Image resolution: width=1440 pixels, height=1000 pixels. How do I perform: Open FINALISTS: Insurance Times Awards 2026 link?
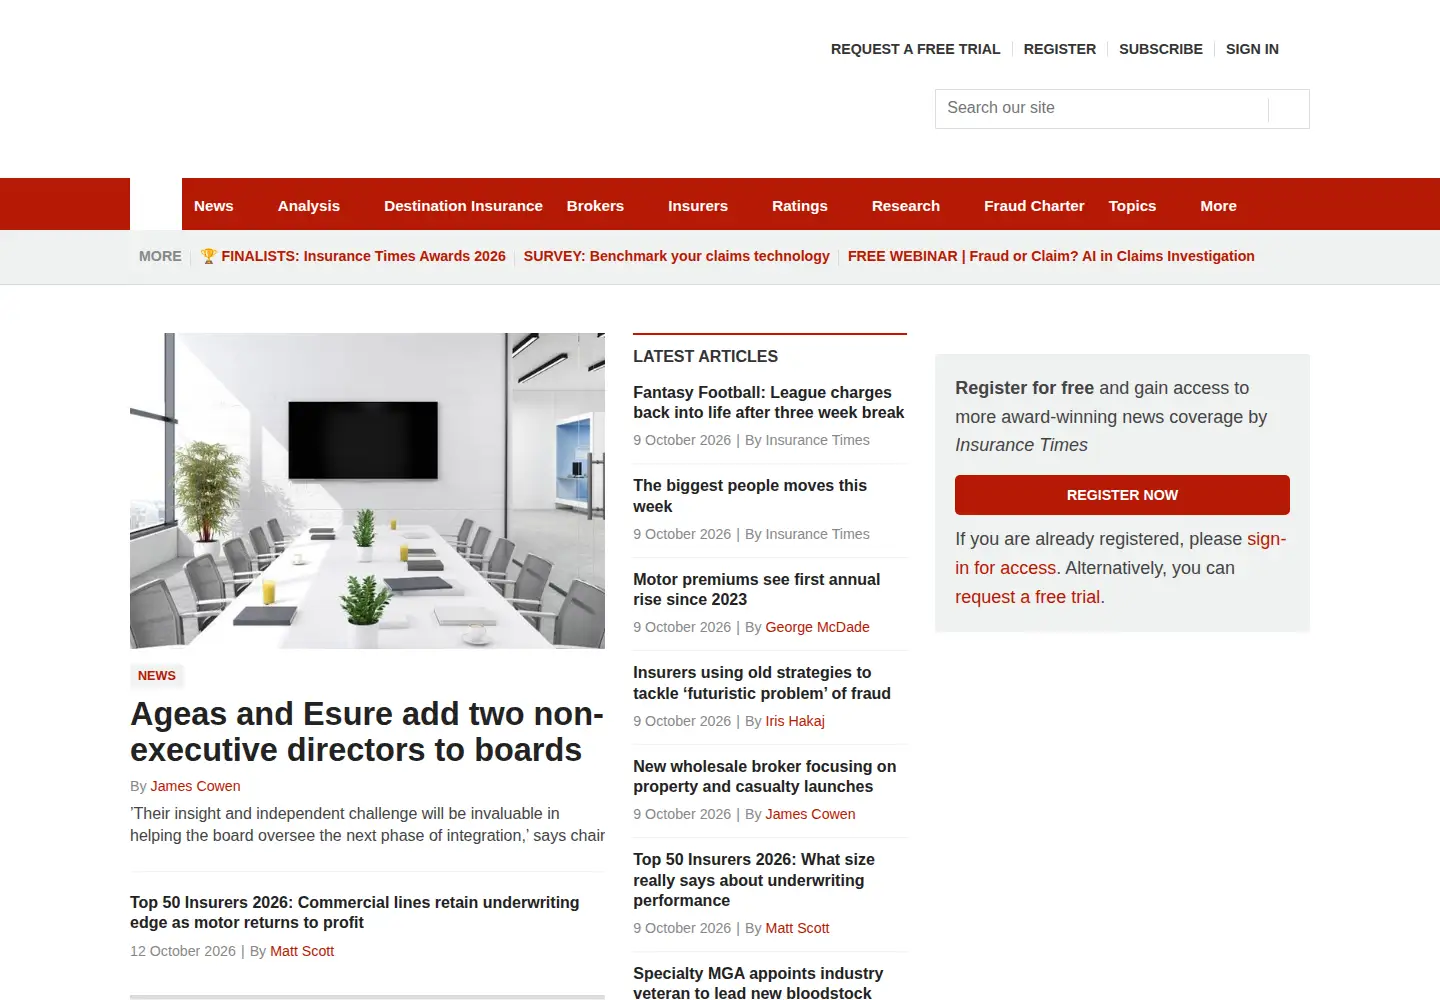pyautogui.click(x=353, y=256)
